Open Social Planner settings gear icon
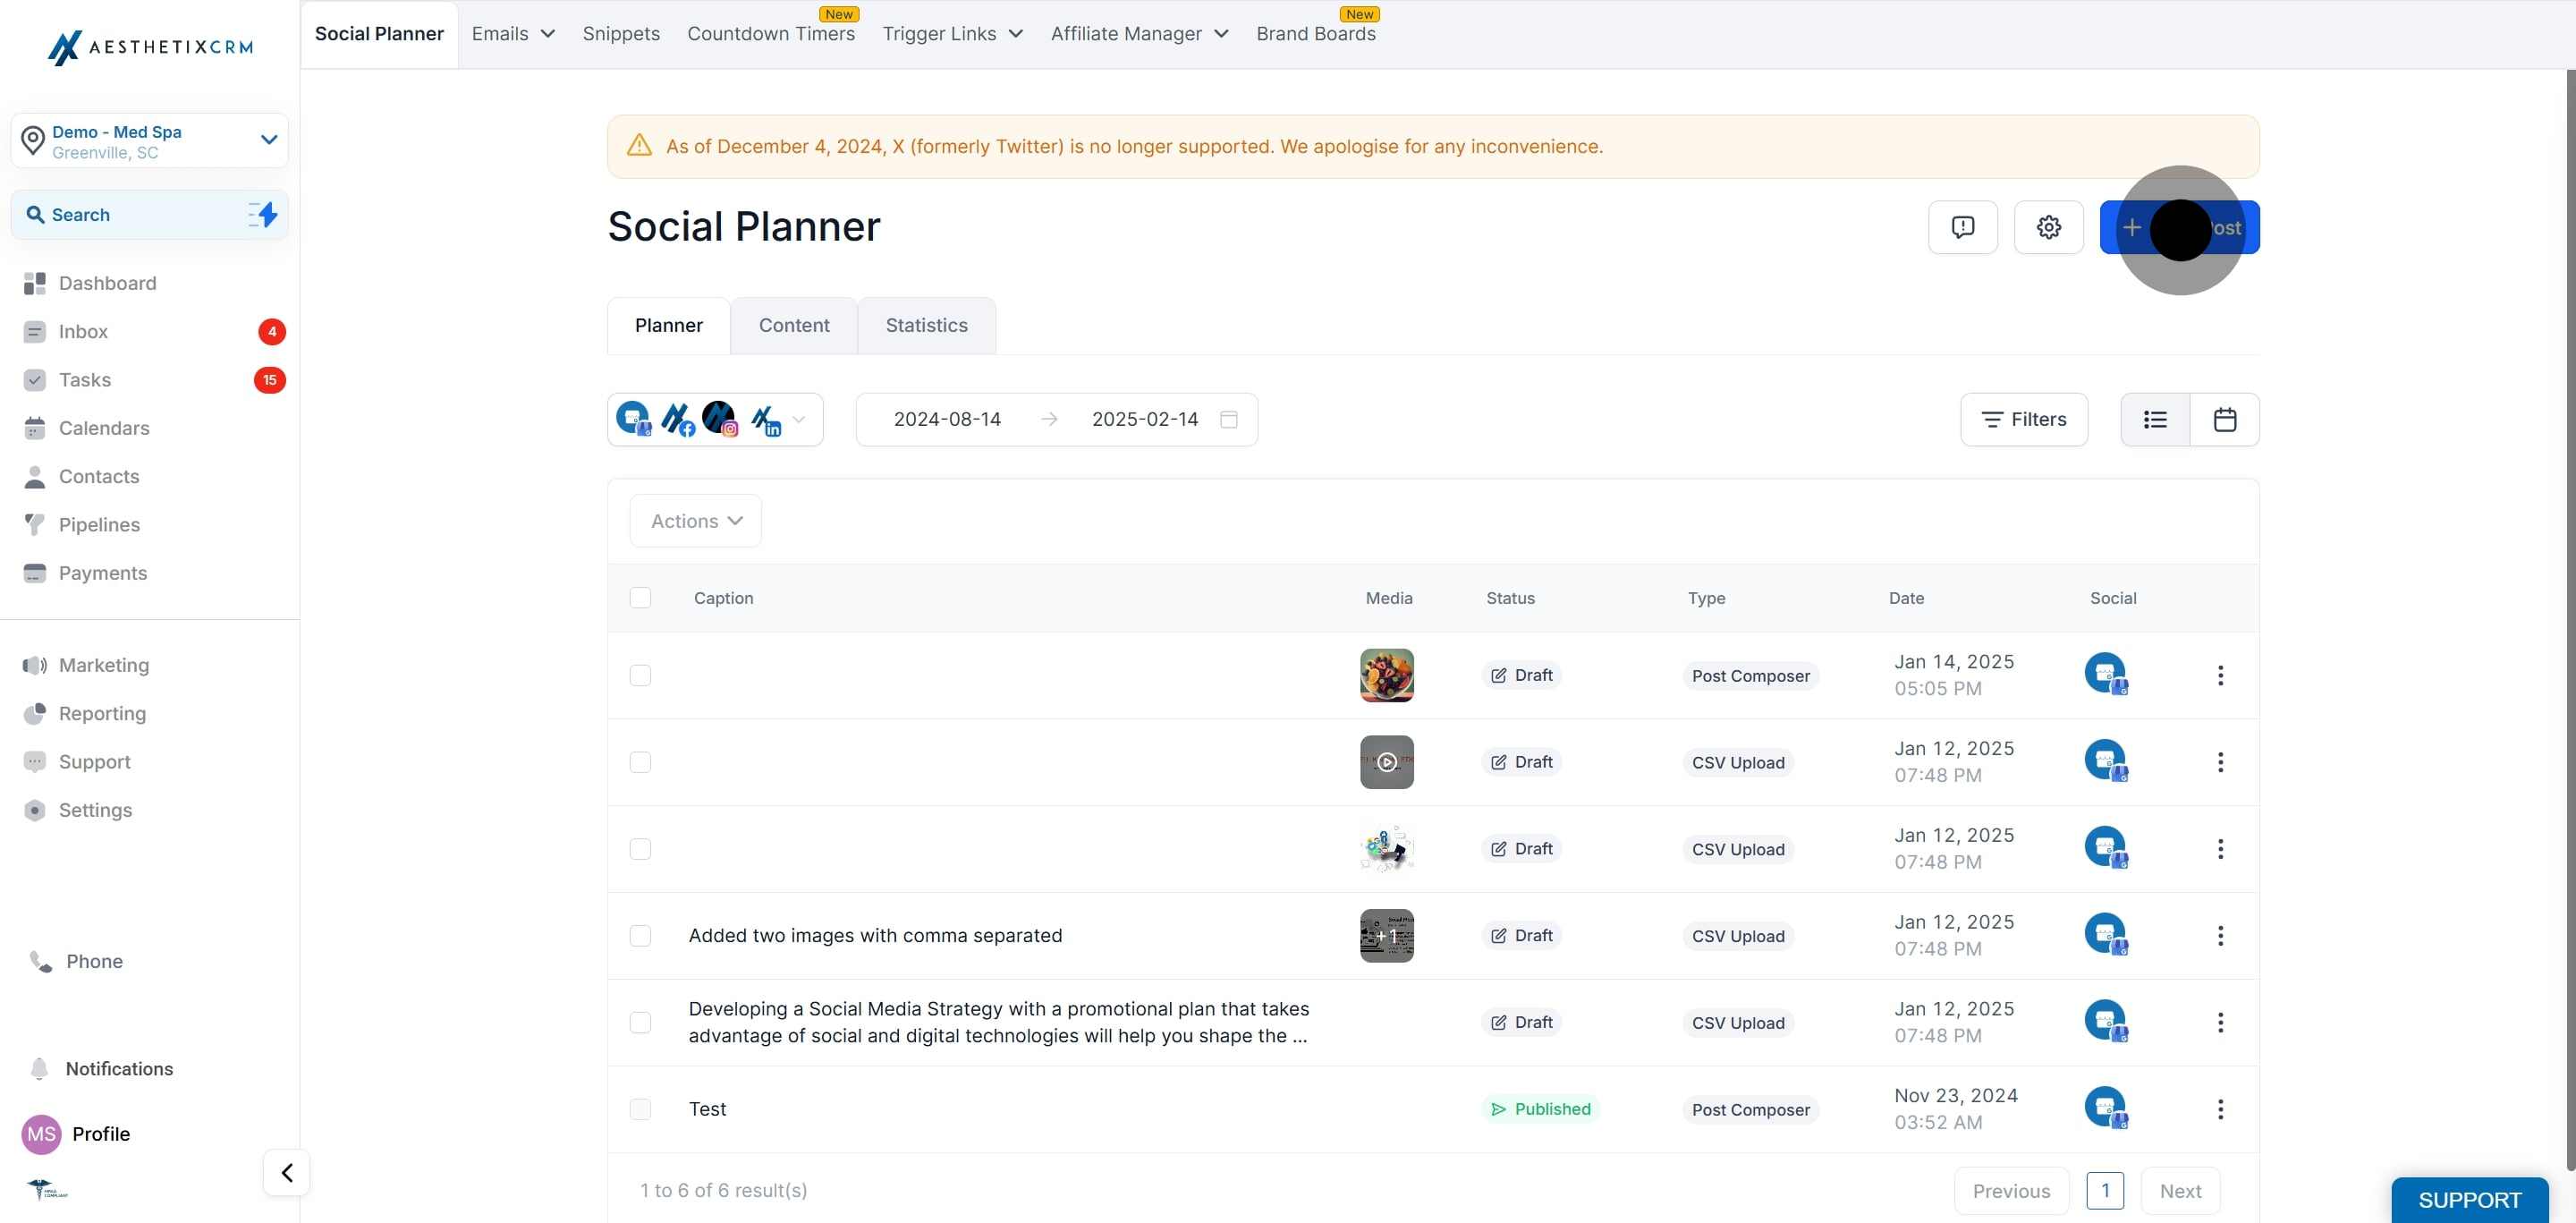Image resolution: width=2576 pixels, height=1223 pixels. (2048, 227)
